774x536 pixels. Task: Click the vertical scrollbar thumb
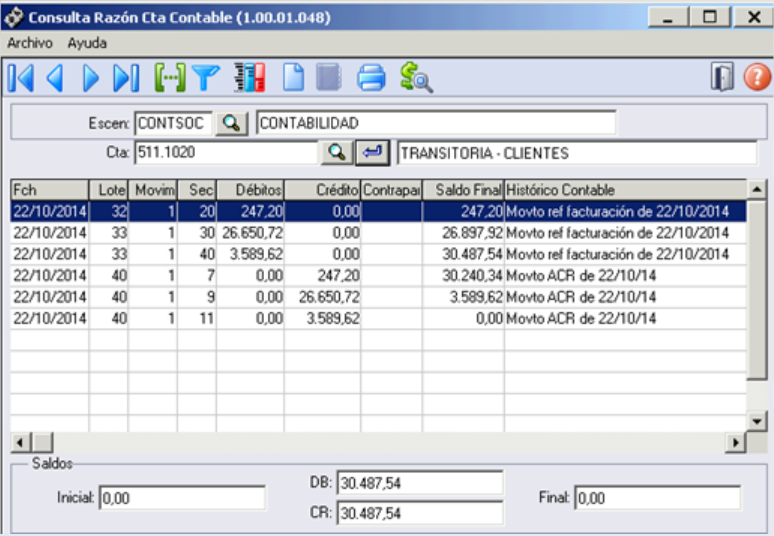click(757, 289)
